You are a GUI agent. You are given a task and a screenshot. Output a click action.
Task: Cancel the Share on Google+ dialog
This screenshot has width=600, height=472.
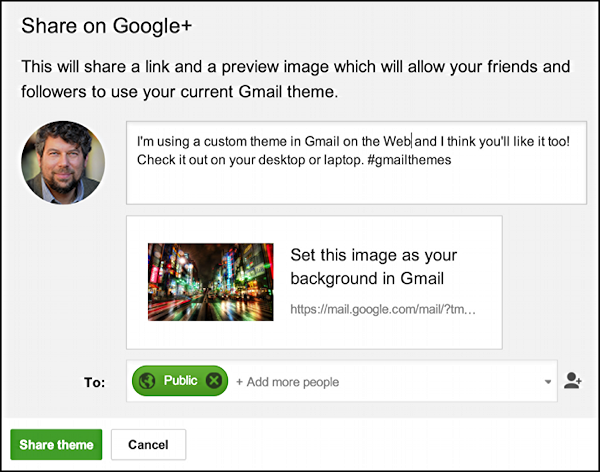[148, 444]
